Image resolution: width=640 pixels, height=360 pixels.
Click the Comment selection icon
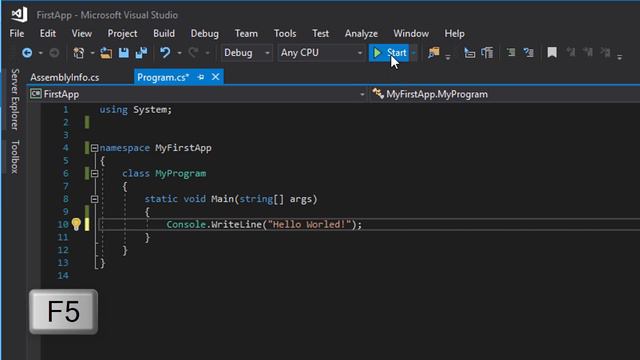tap(511, 52)
